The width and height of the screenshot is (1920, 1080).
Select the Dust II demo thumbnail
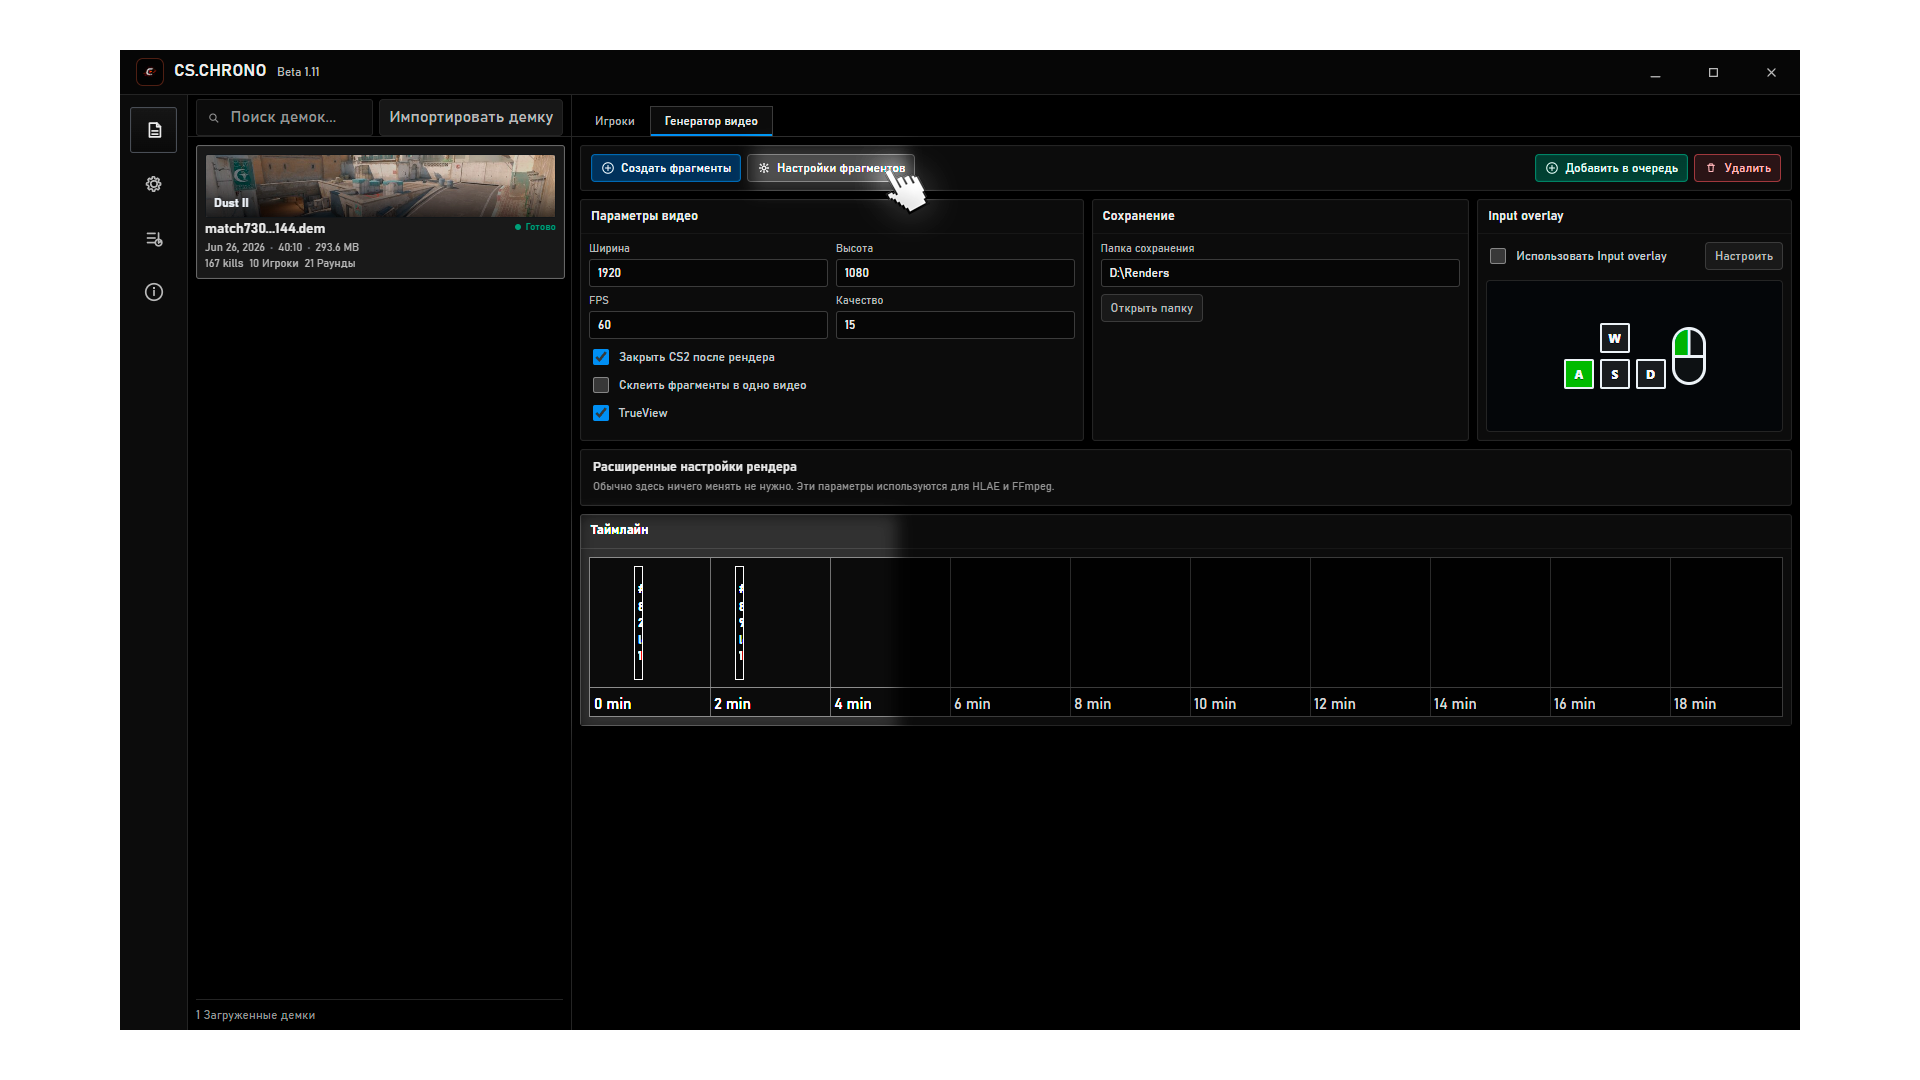[380, 186]
